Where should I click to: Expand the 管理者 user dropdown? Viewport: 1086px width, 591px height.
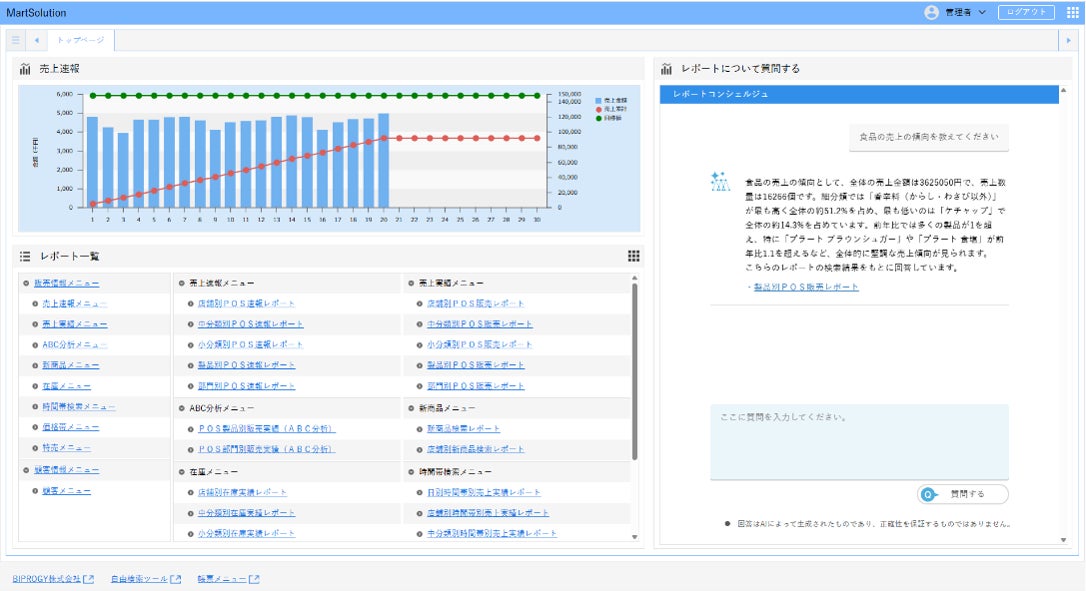point(965,12)
